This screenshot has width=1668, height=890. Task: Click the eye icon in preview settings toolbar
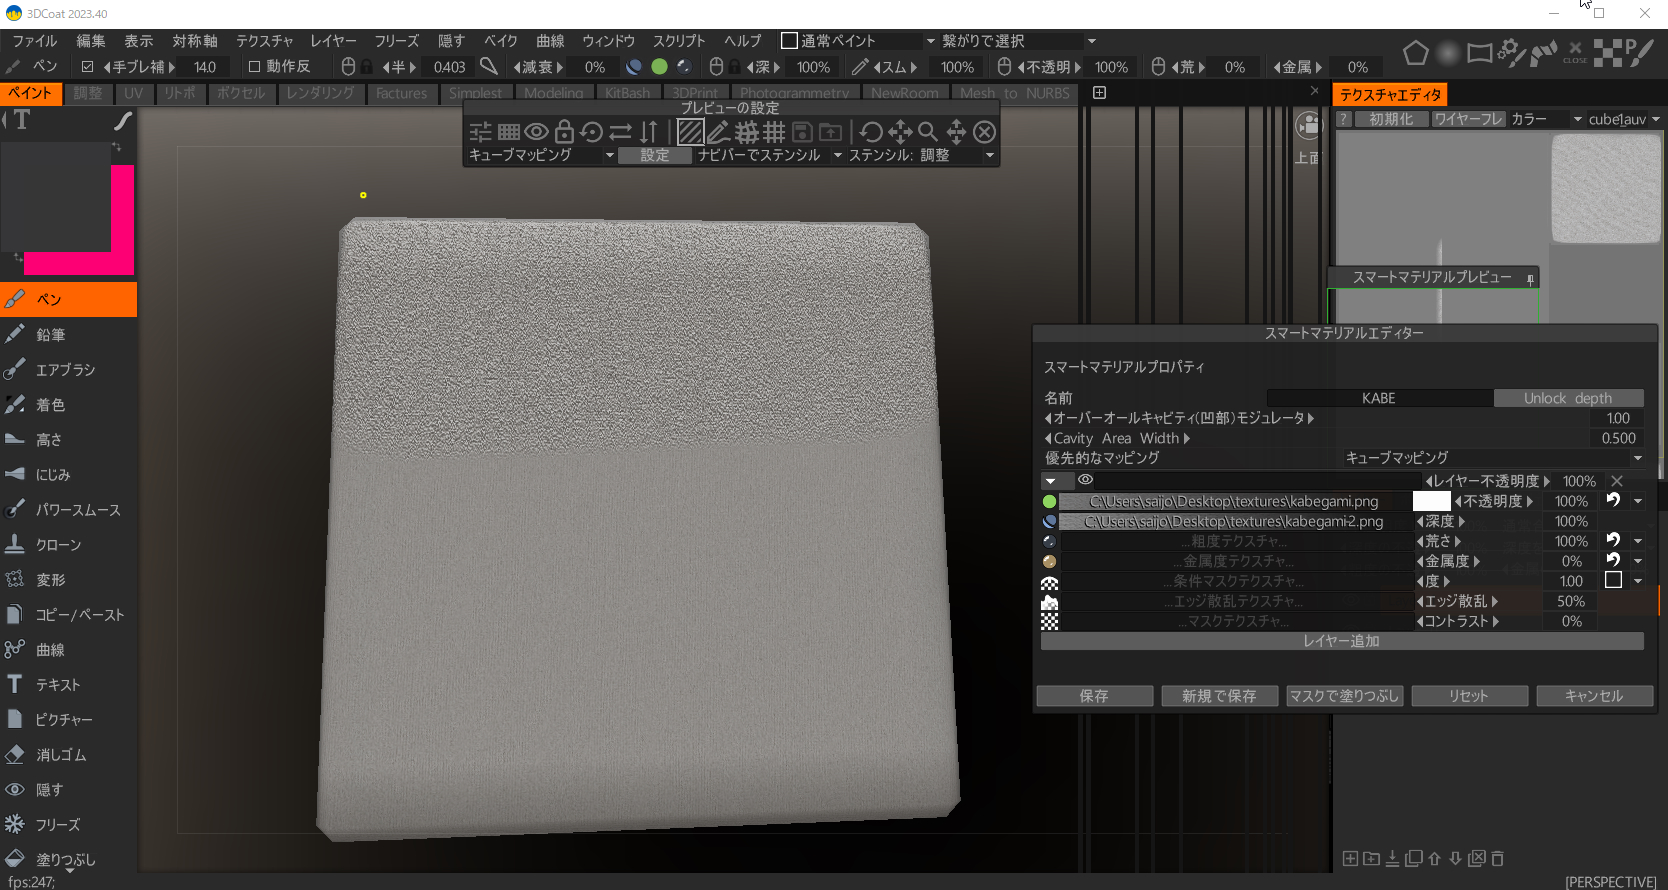pyautogui.click(x=537, y=132)
